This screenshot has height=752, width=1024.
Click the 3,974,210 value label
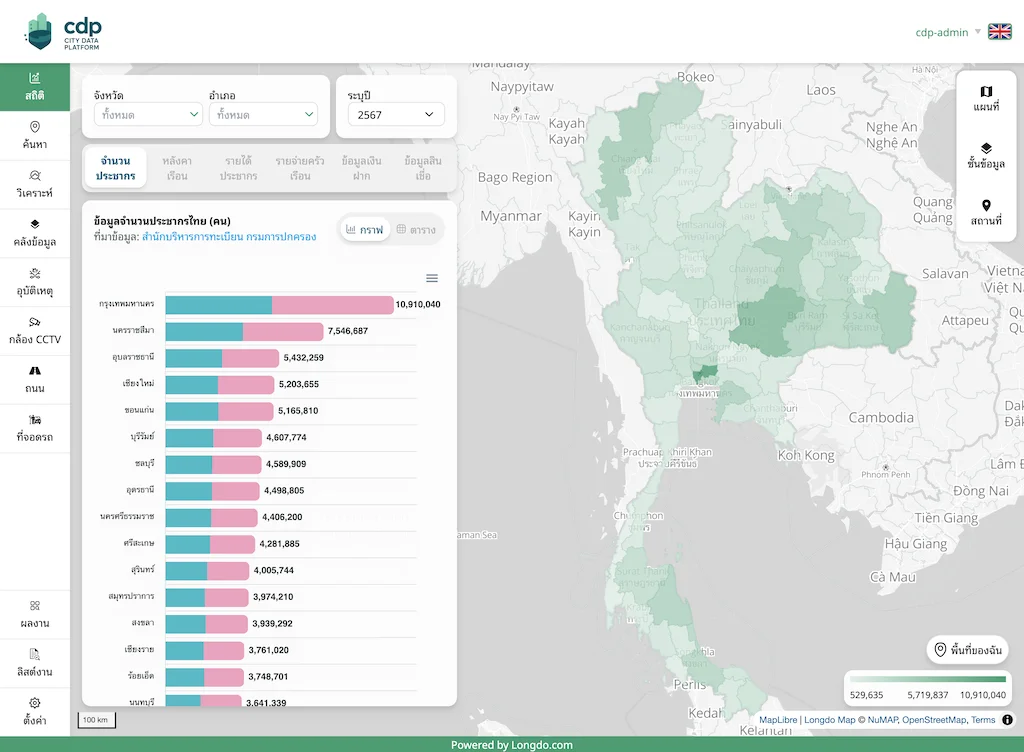[273, 597]
